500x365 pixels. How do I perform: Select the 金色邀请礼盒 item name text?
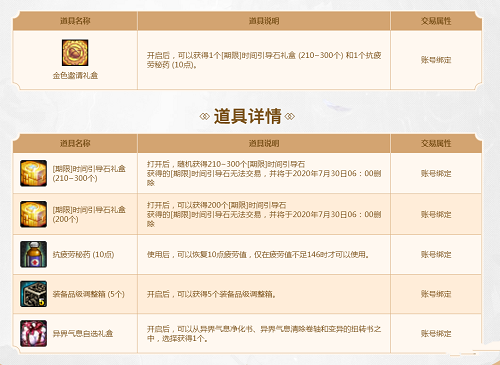point(75,76)
